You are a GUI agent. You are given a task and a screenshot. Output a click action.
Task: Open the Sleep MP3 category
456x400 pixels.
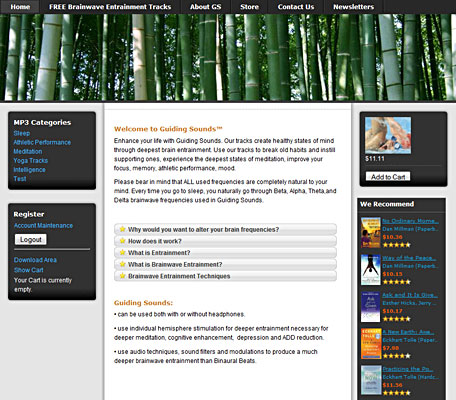[x=22, y=133]
